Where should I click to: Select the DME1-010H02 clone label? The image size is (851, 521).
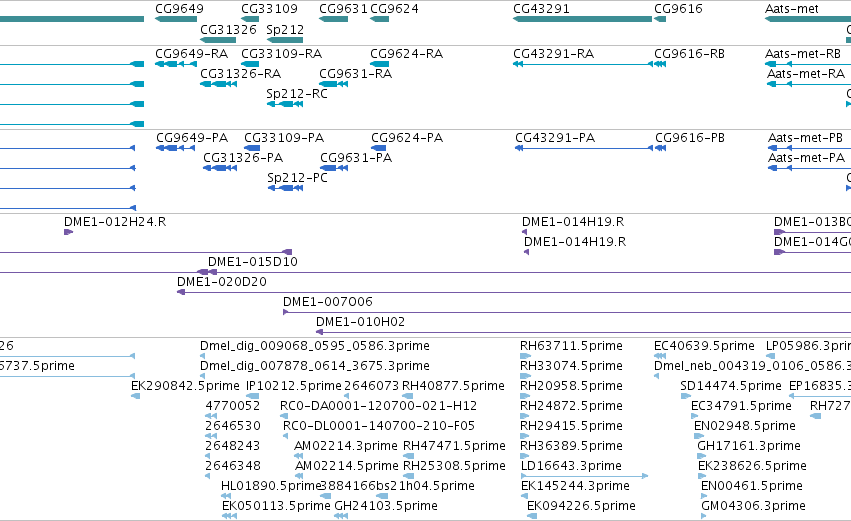360,322
